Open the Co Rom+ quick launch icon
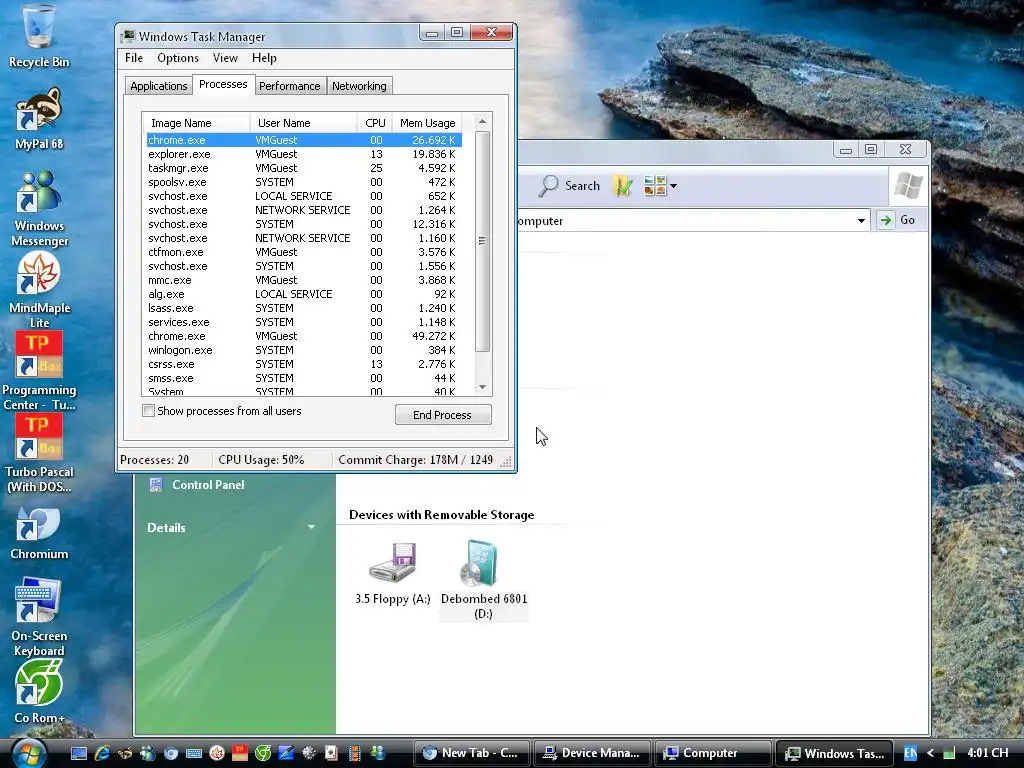 tap(263, 754)
